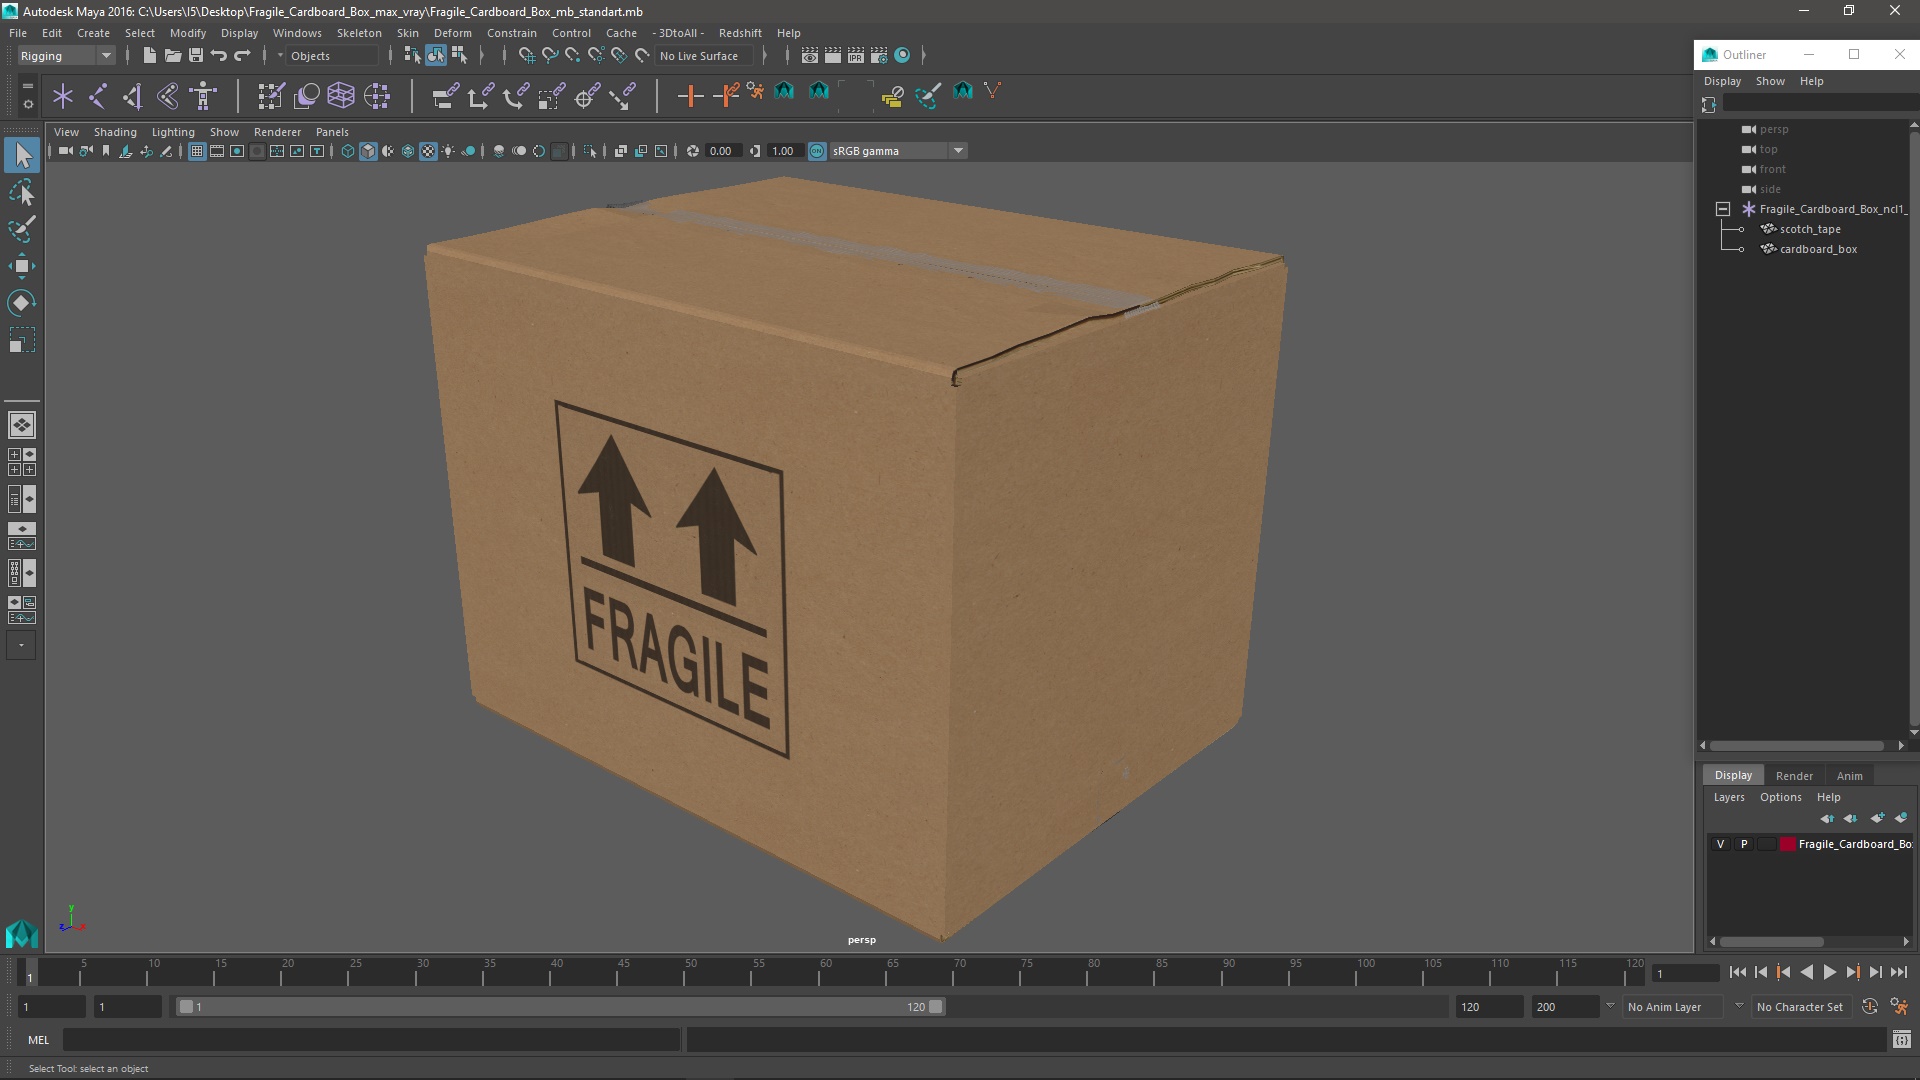The image size is (1920, 1080).
Task: Choose the Bind Skin shelf icon
Action: click(168, 96)
